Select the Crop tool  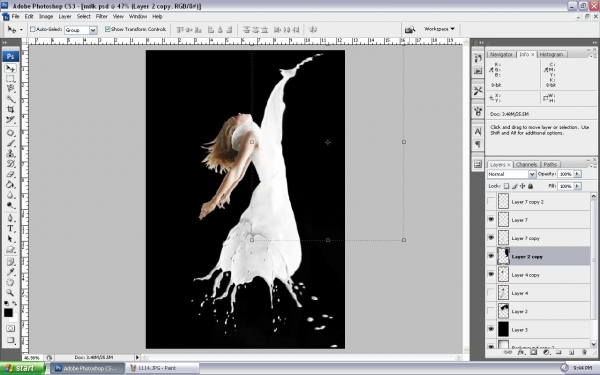(10, 109)
